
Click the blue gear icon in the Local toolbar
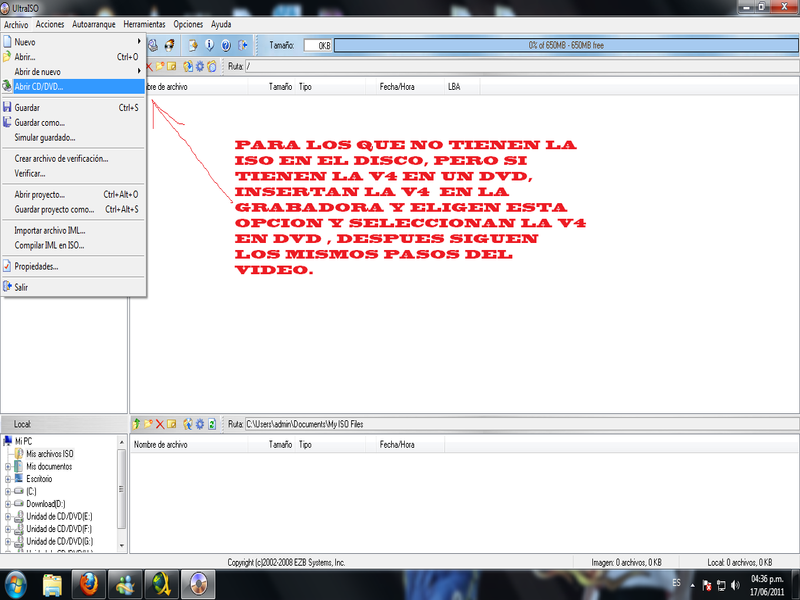199,424
